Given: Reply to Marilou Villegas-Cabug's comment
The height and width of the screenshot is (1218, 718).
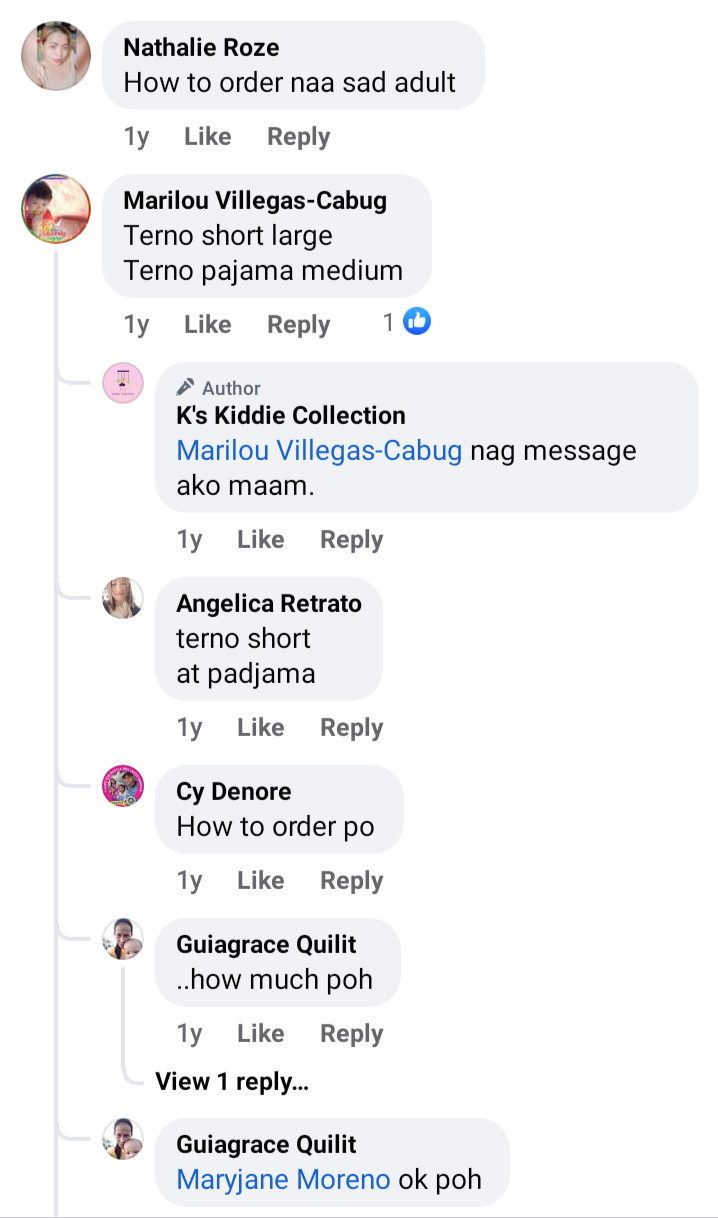Looking at the screenshot, I should click(x=298, y=325).
